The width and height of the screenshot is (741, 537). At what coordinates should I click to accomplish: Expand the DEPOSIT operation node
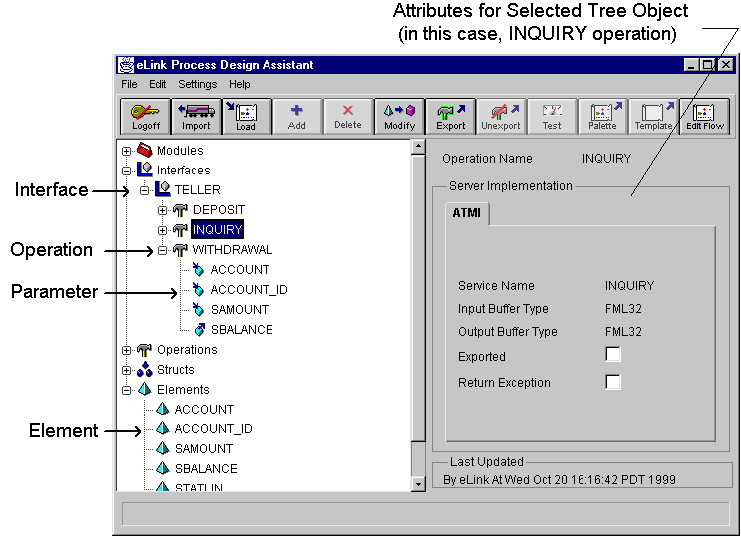pos(163,210)
